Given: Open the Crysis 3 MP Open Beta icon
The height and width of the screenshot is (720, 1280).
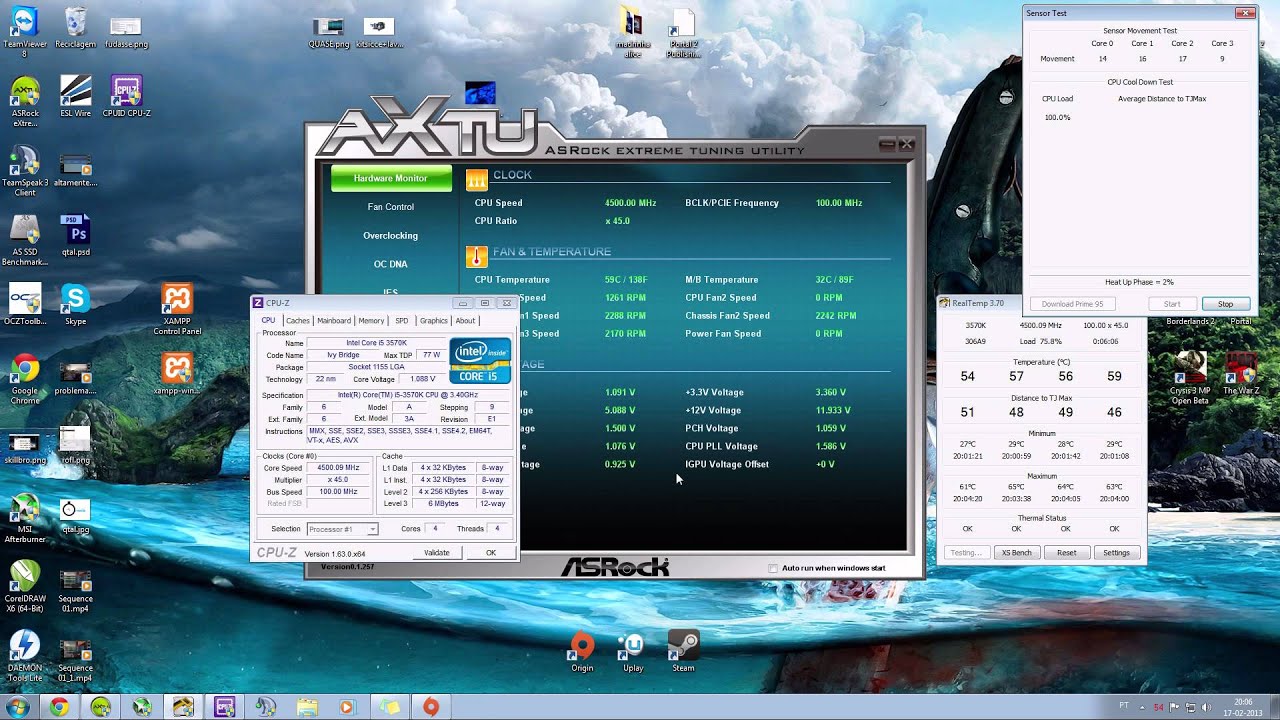Looking at the screenshot, I should [1190, 375].
